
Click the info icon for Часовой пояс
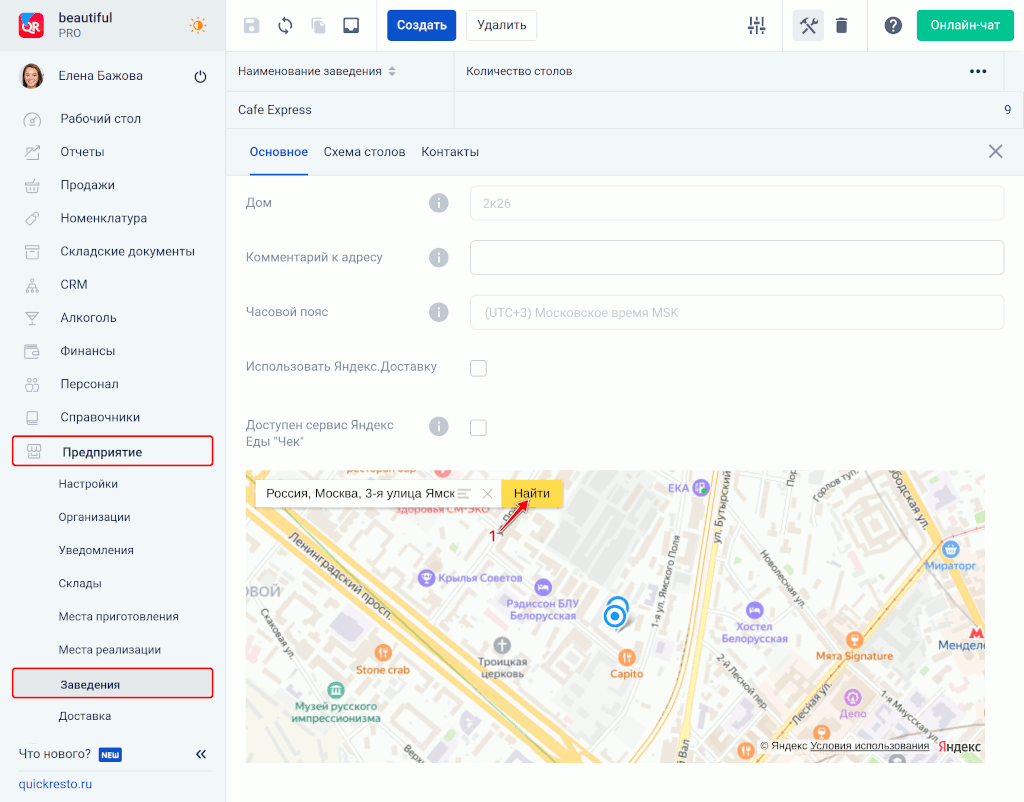[x=439, y=312]
